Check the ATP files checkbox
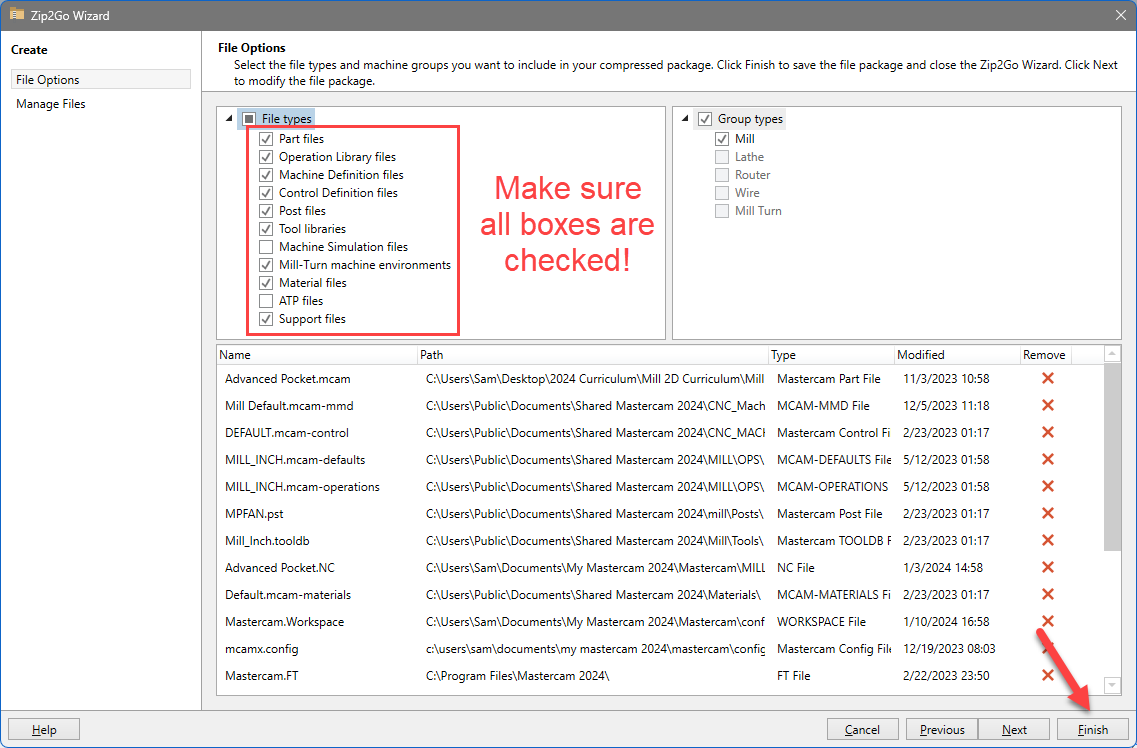The image size is (1137, 748). [266, 301]
